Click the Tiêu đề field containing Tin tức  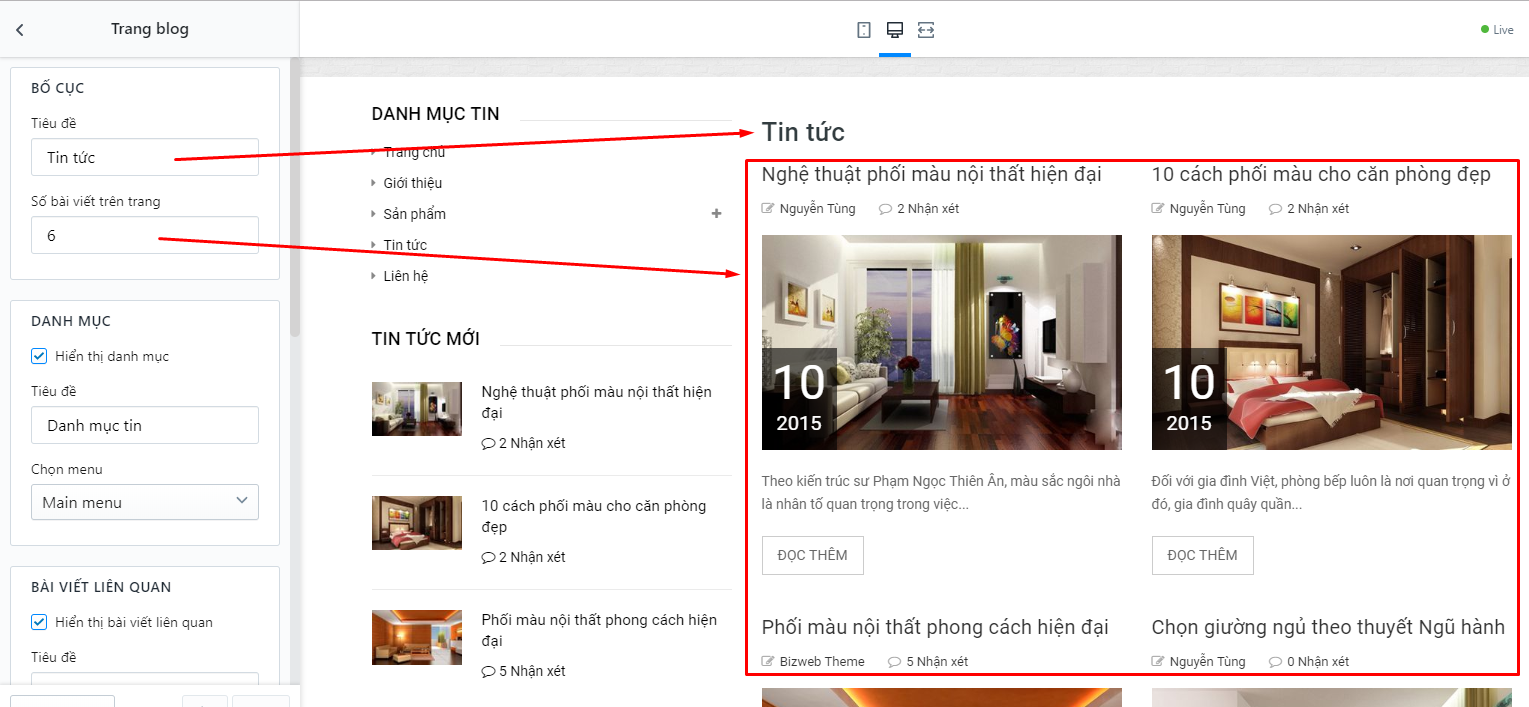tap(145, 157)
